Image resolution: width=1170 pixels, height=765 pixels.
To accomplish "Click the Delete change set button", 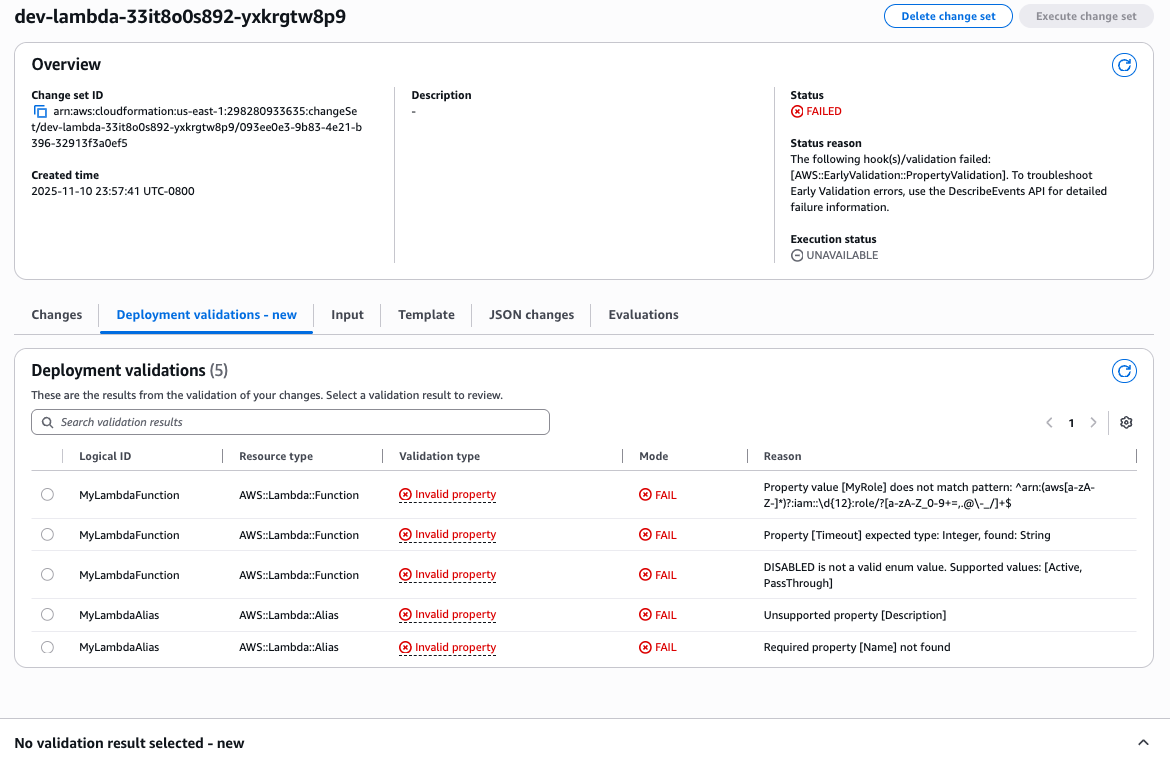I will (x=948, y=15).
